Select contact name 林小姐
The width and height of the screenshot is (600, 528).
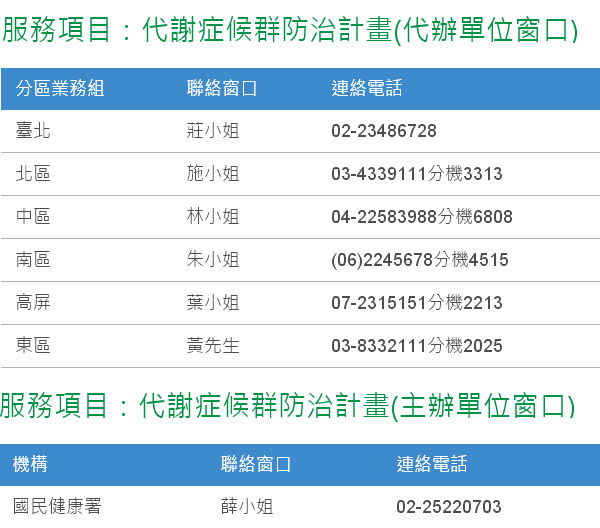pos(212,217)
